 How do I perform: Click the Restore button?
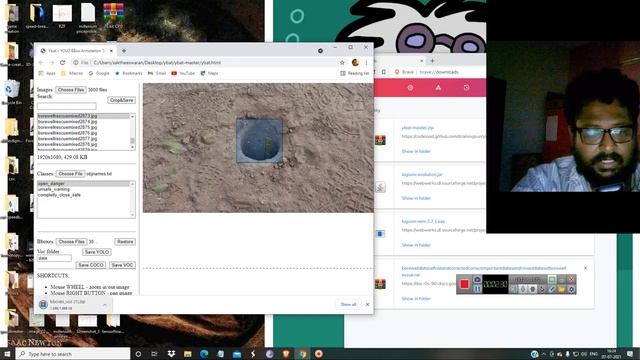(125, 242)
